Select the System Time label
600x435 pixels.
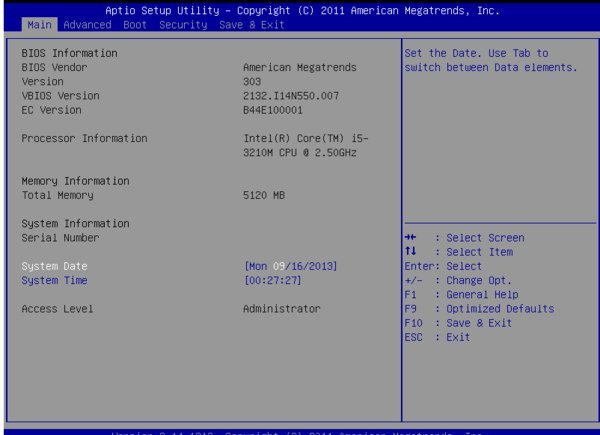[x=55, y=281]
